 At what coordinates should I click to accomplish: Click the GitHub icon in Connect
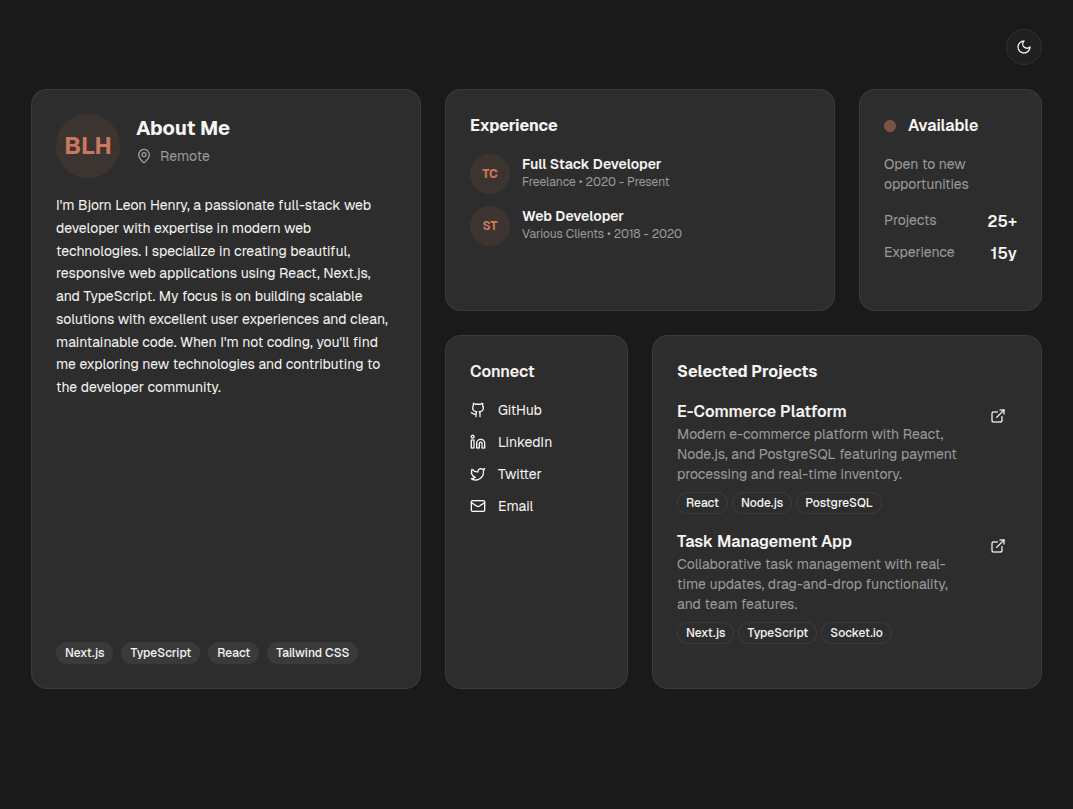click(x=478, y=410)
